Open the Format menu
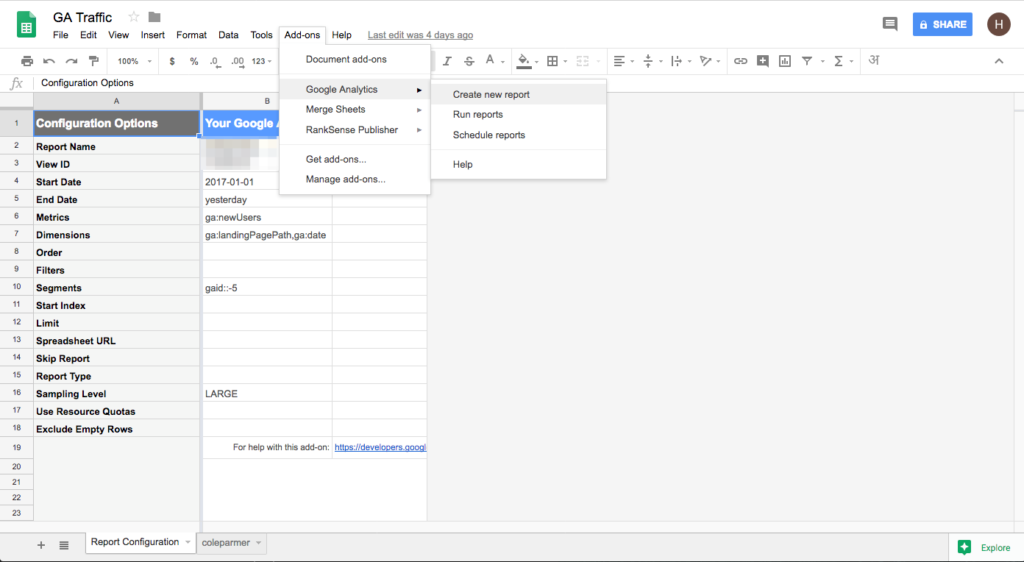Image resolution: width=1024 pixels, height=562 pixels. coord(191,35)
